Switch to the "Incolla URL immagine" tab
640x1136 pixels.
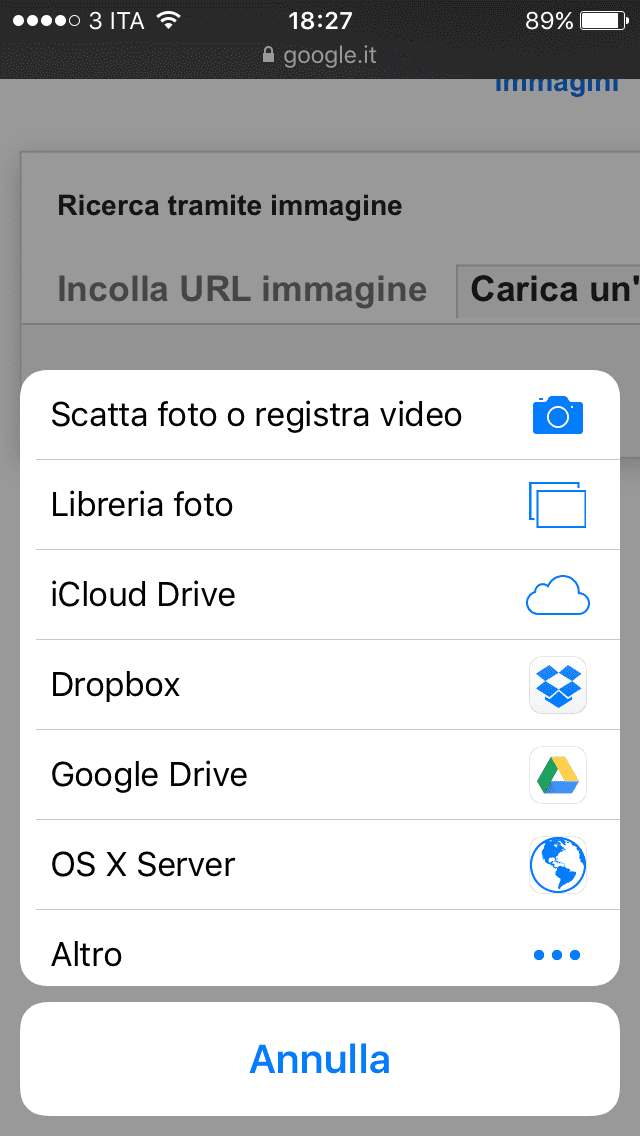click(242, 290)
